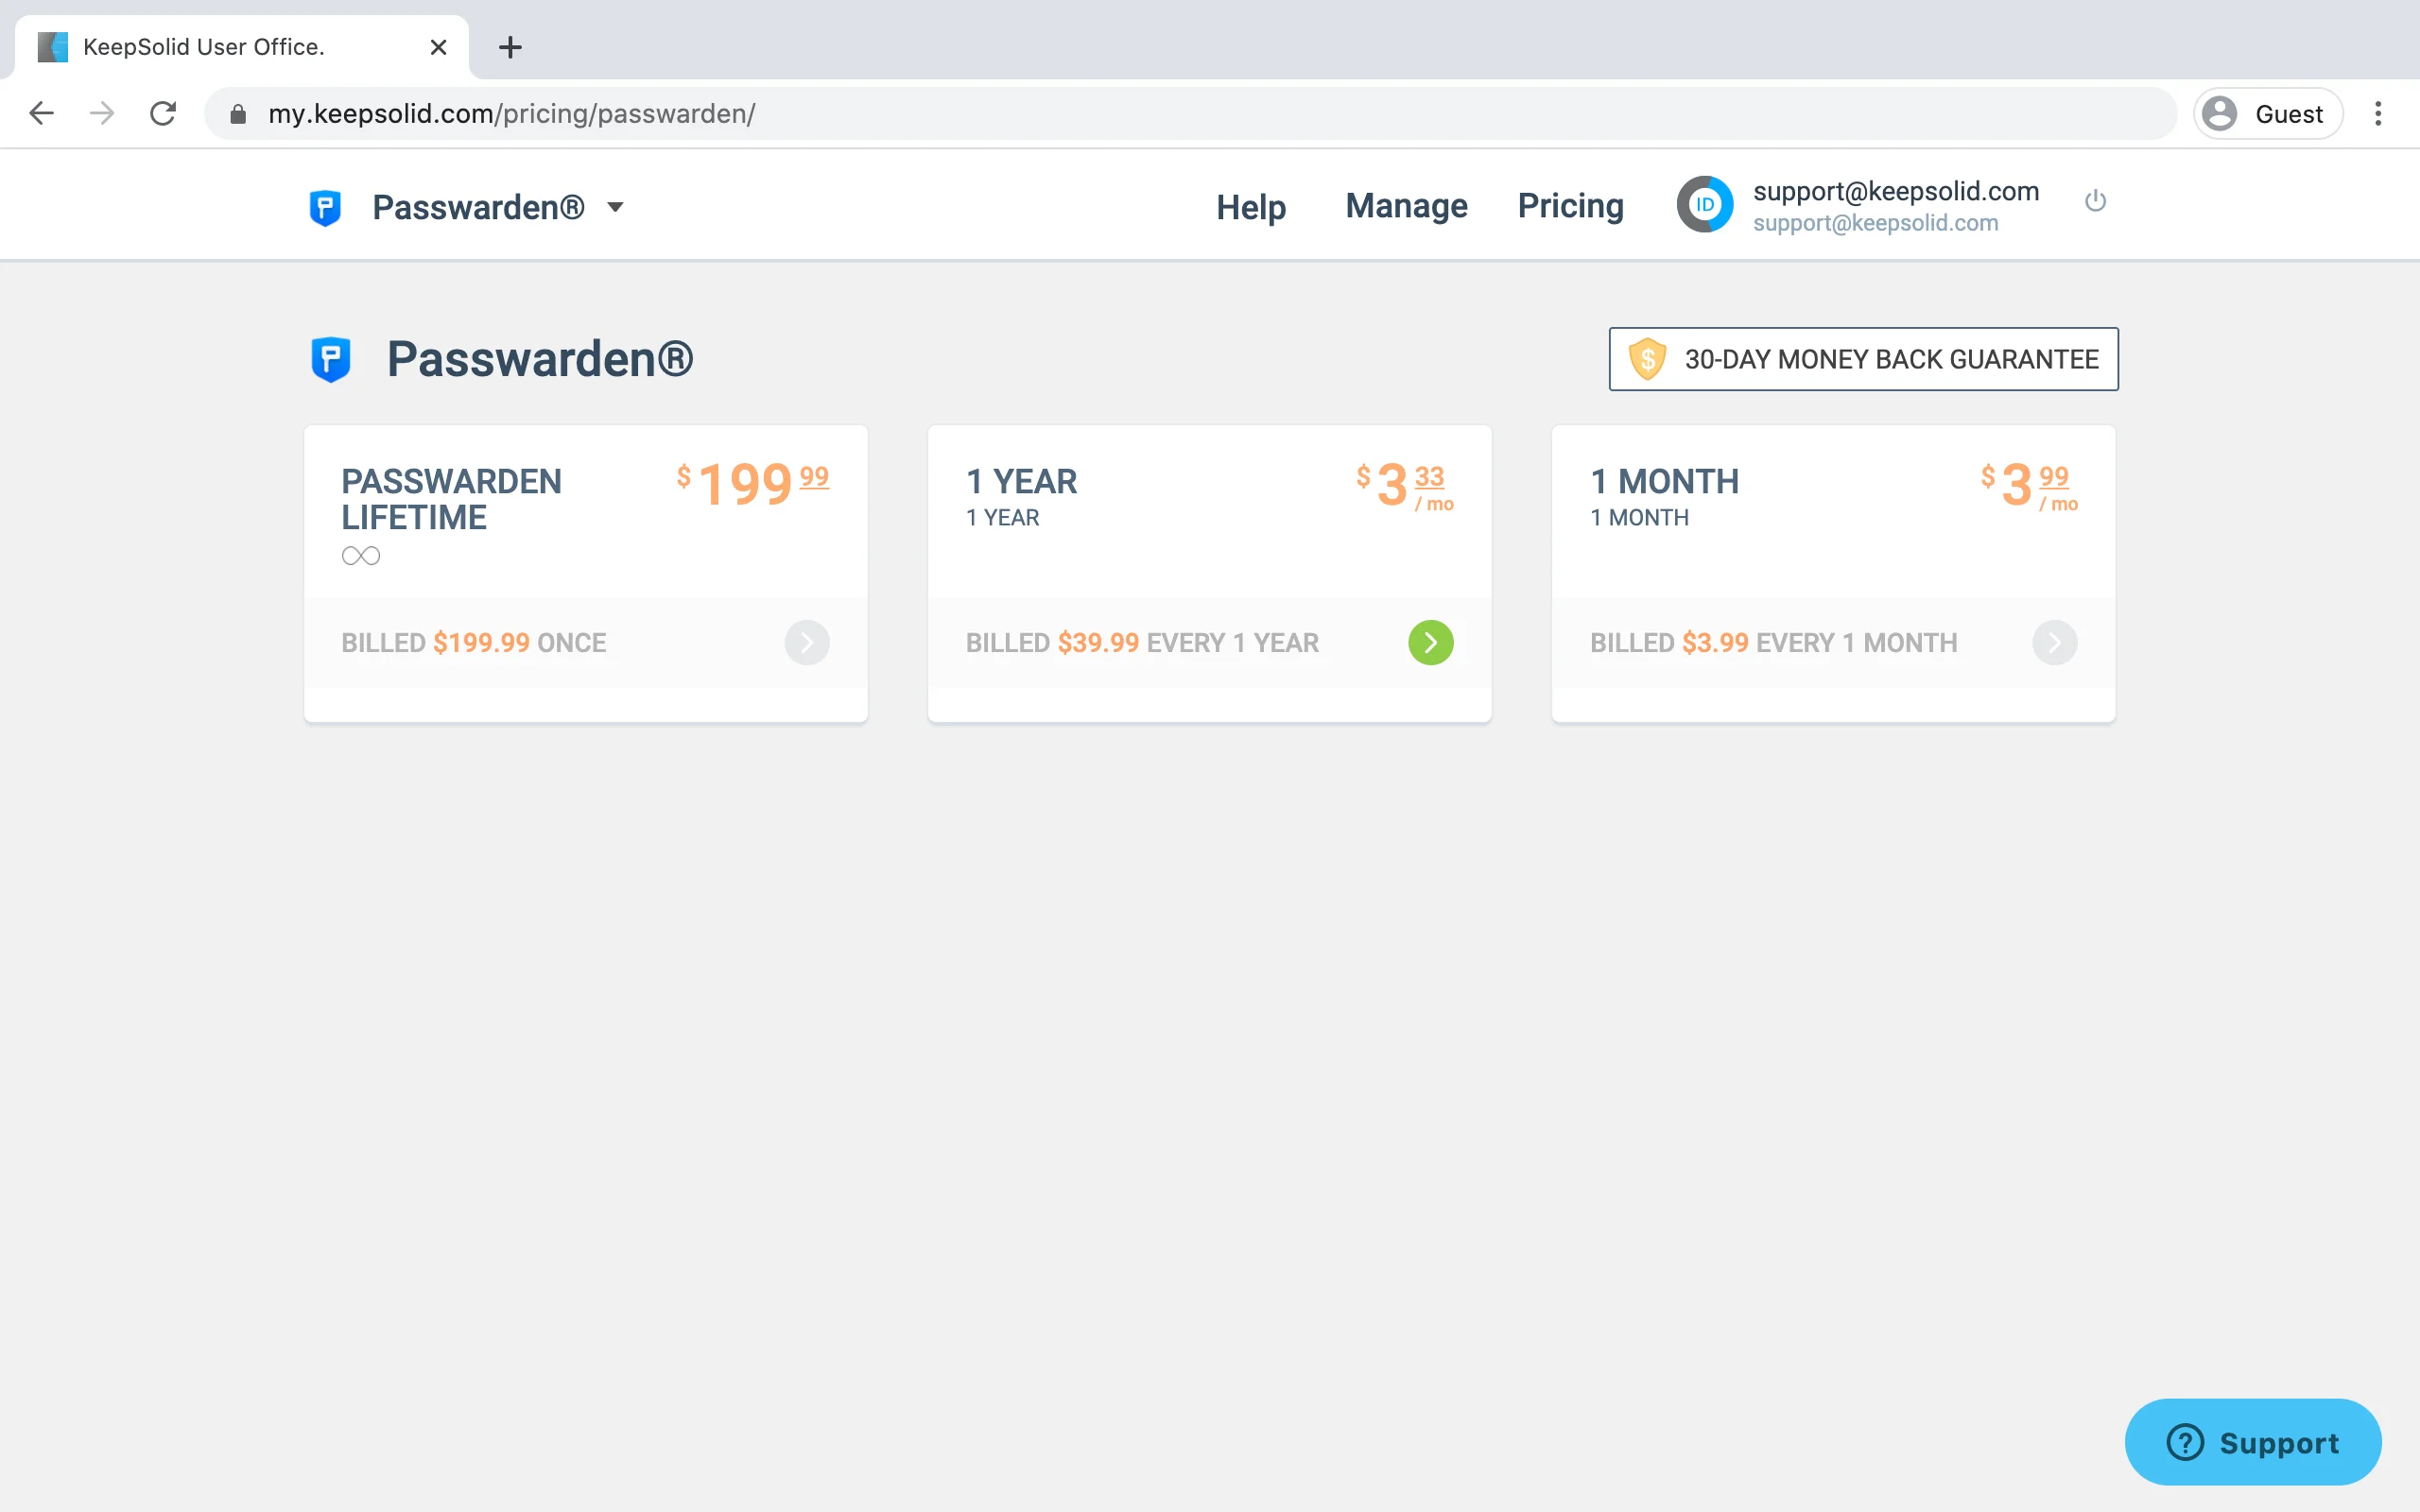Open the Manage menu item

1406,206
